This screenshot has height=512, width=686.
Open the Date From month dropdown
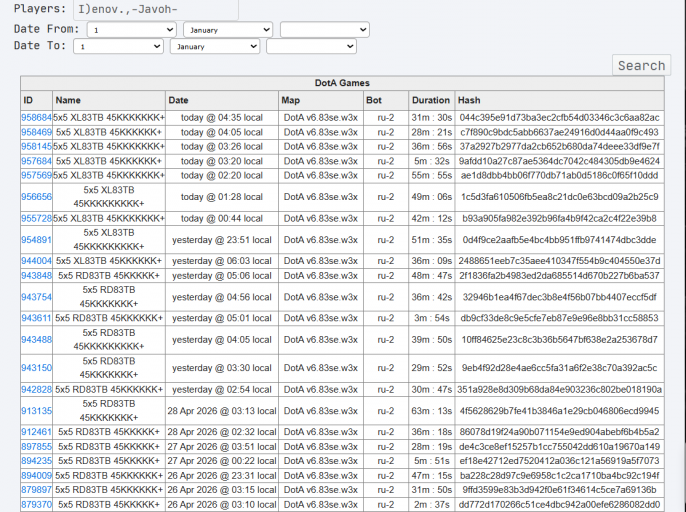[228, 30]
